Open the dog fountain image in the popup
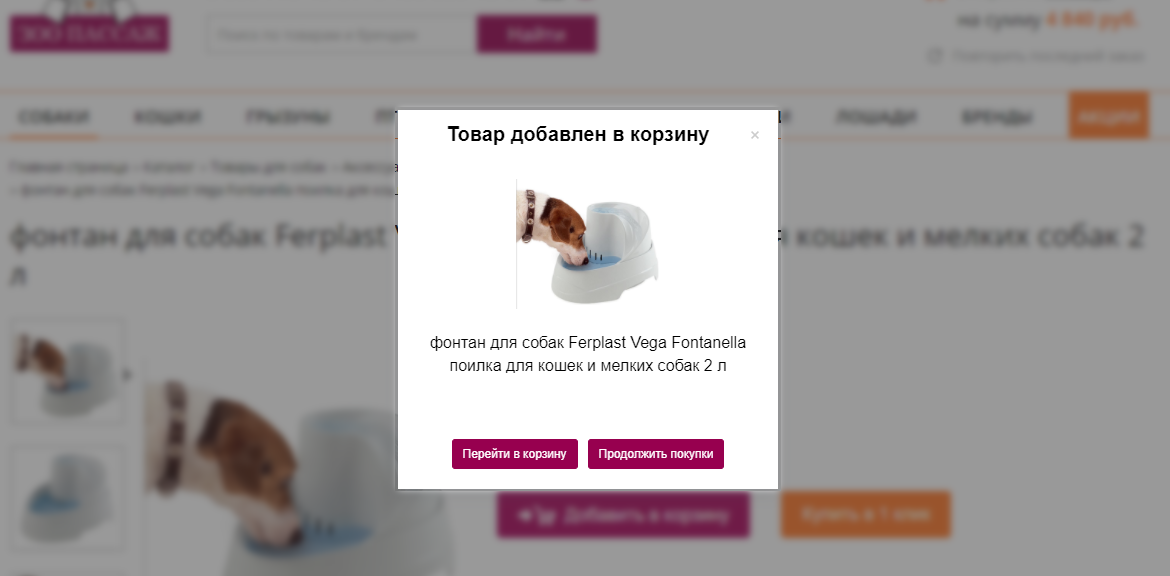The width and height of the screenshot is (1170, 576). 588,243
